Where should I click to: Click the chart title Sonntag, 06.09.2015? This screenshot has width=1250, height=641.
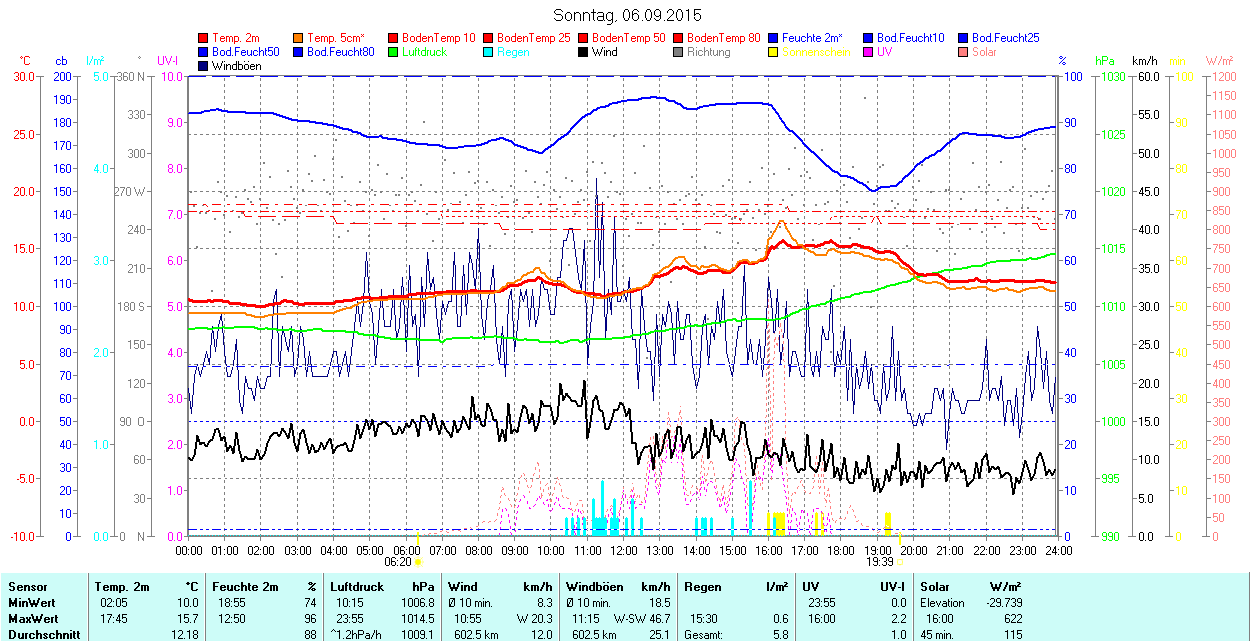click(627, 15)
